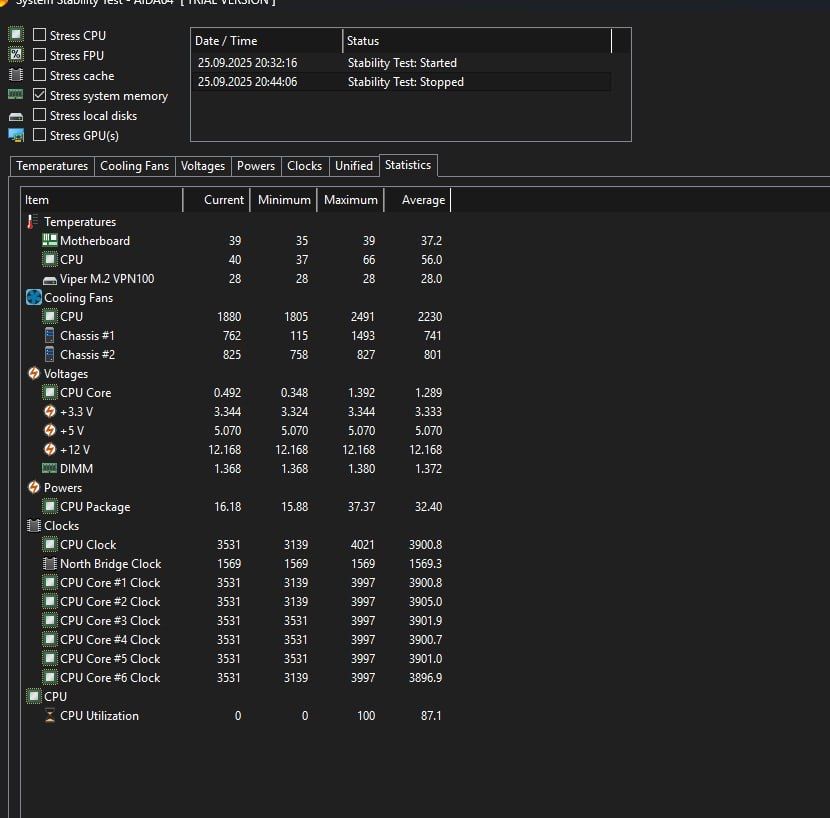Select the CPU Core #3 Clock row
The image size is (830, 818).
click(x=236, y=621)
